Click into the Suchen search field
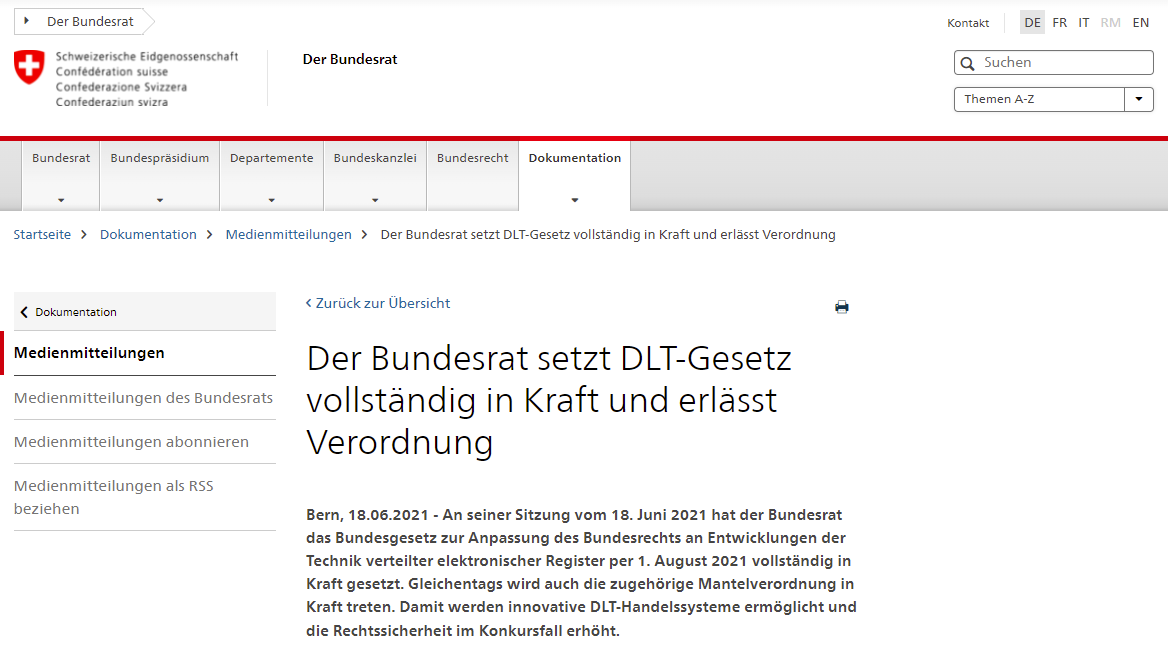This screenshot has width=1168, height=656. click(x=1062, y=63)
